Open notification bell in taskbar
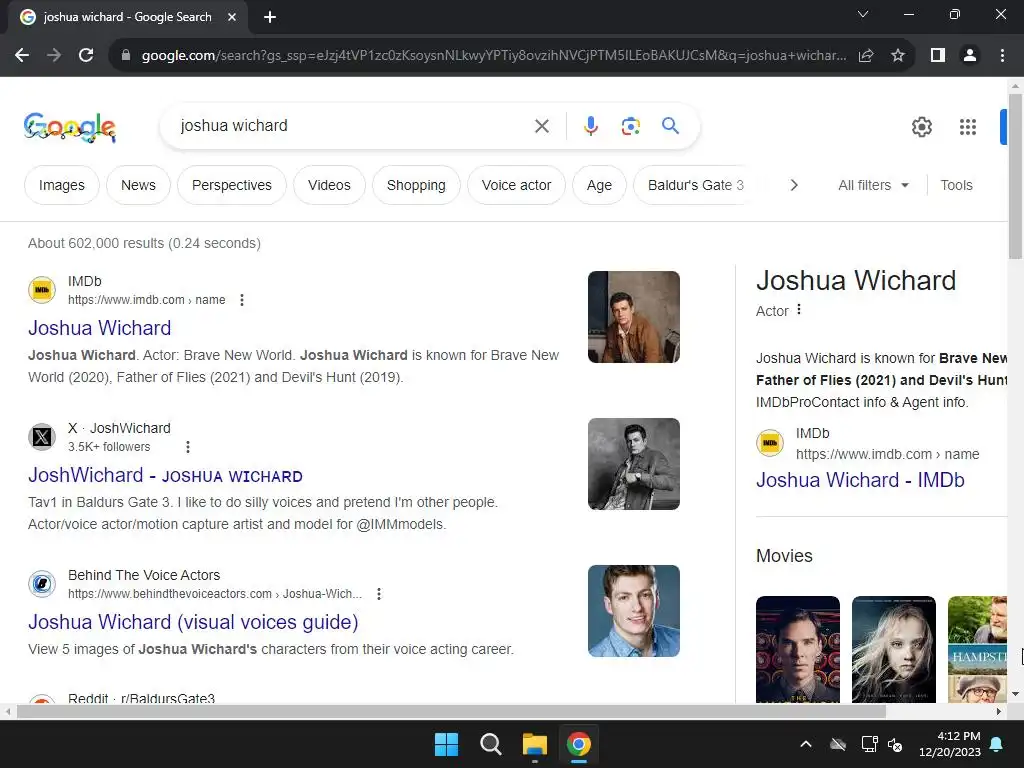1024x768 pixels. [997, 744]
